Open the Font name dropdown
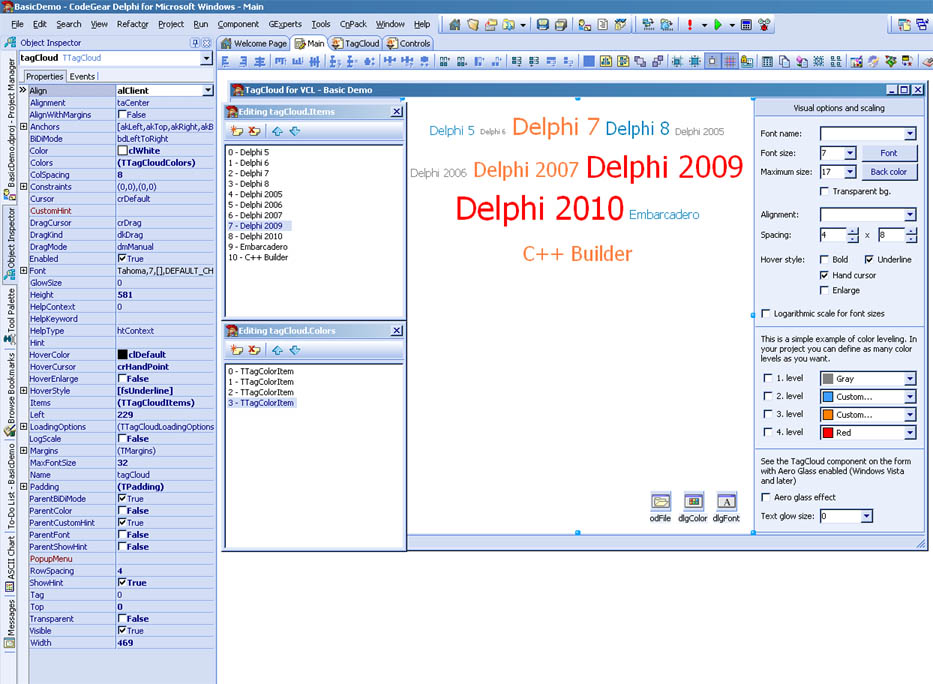933x684 pixels. tap(910, 134)
